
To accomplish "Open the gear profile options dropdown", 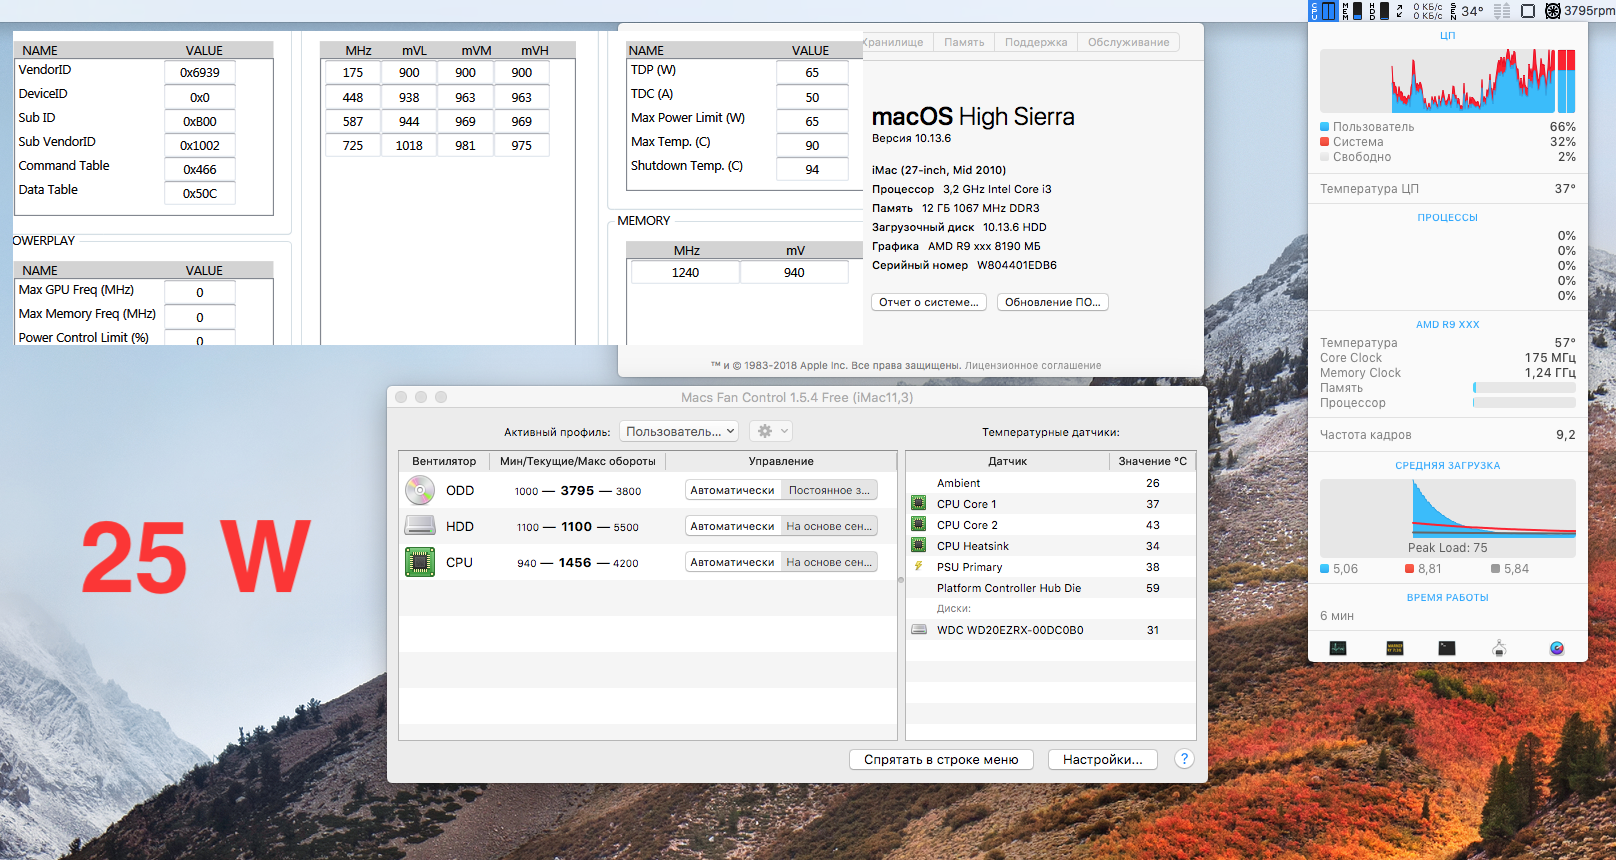I will click(771, 431).
